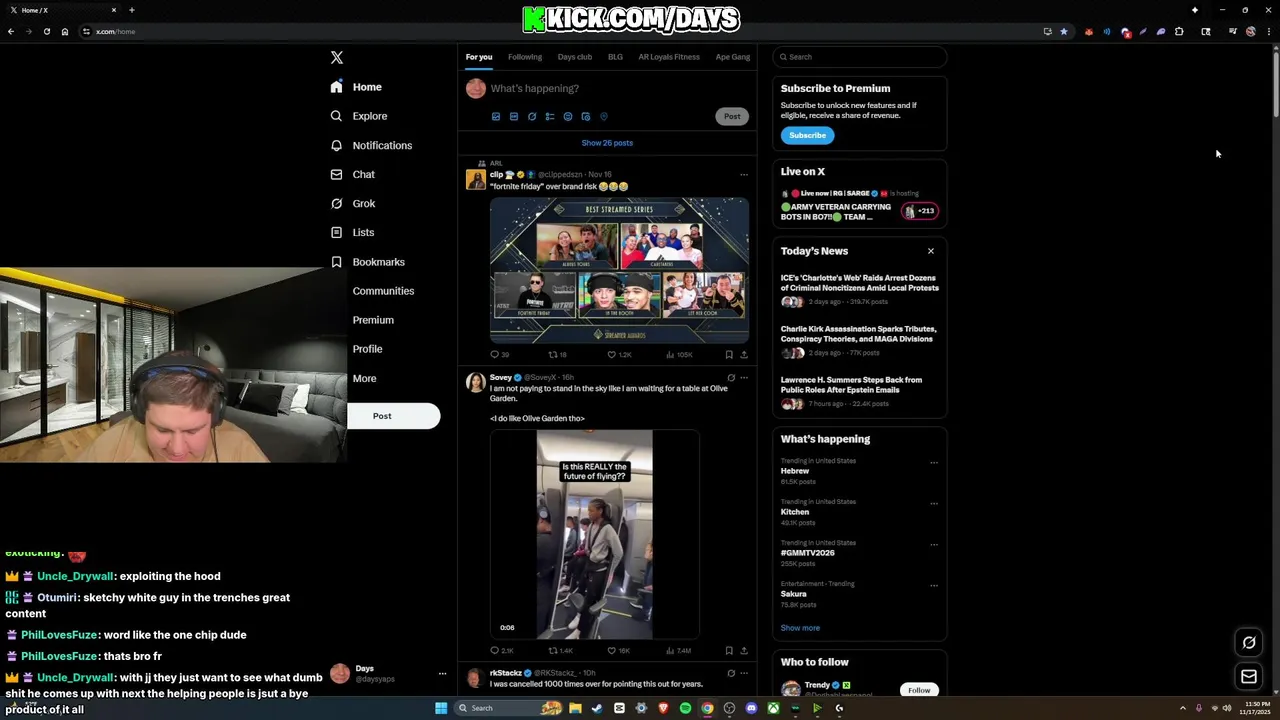
Task: Close the Today's News panel
Action: click(931, 251)
